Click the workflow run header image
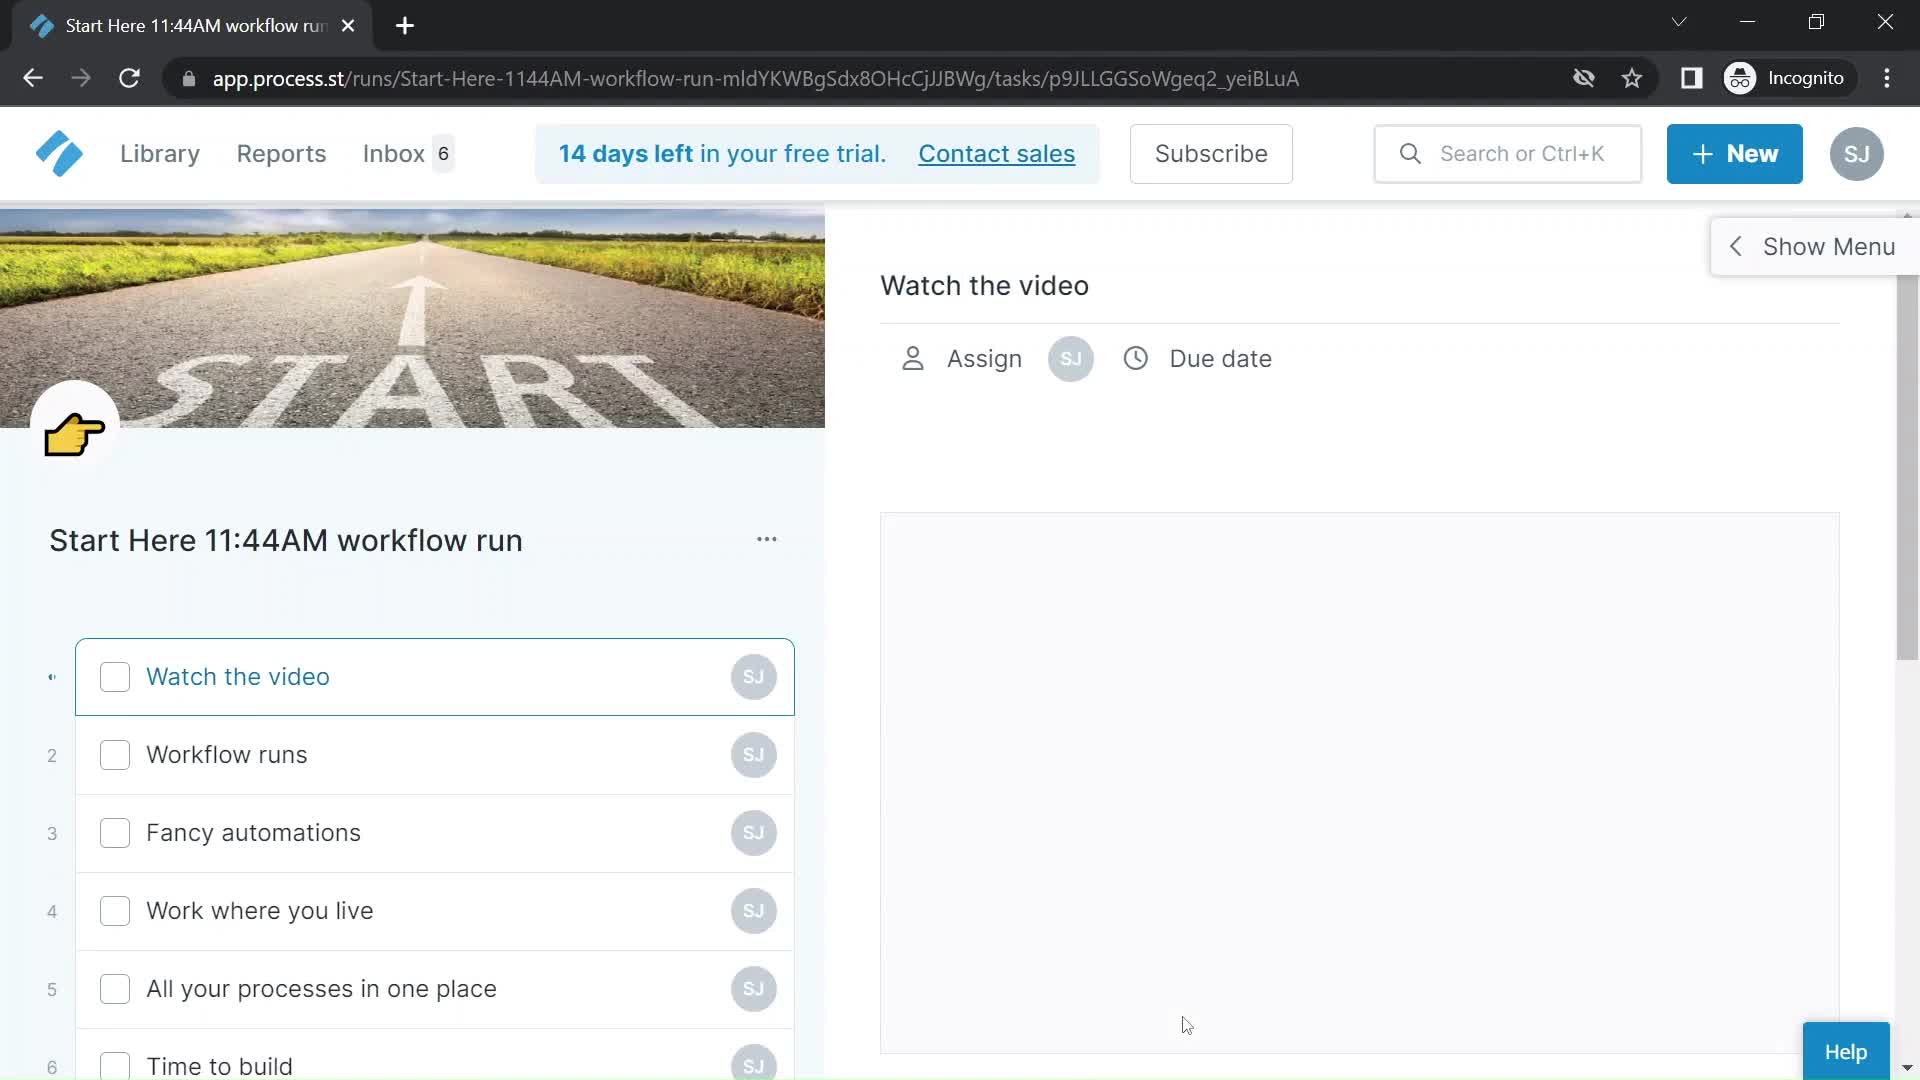The width and height of the screenshot is (1920, 1080). click(411, 318)
